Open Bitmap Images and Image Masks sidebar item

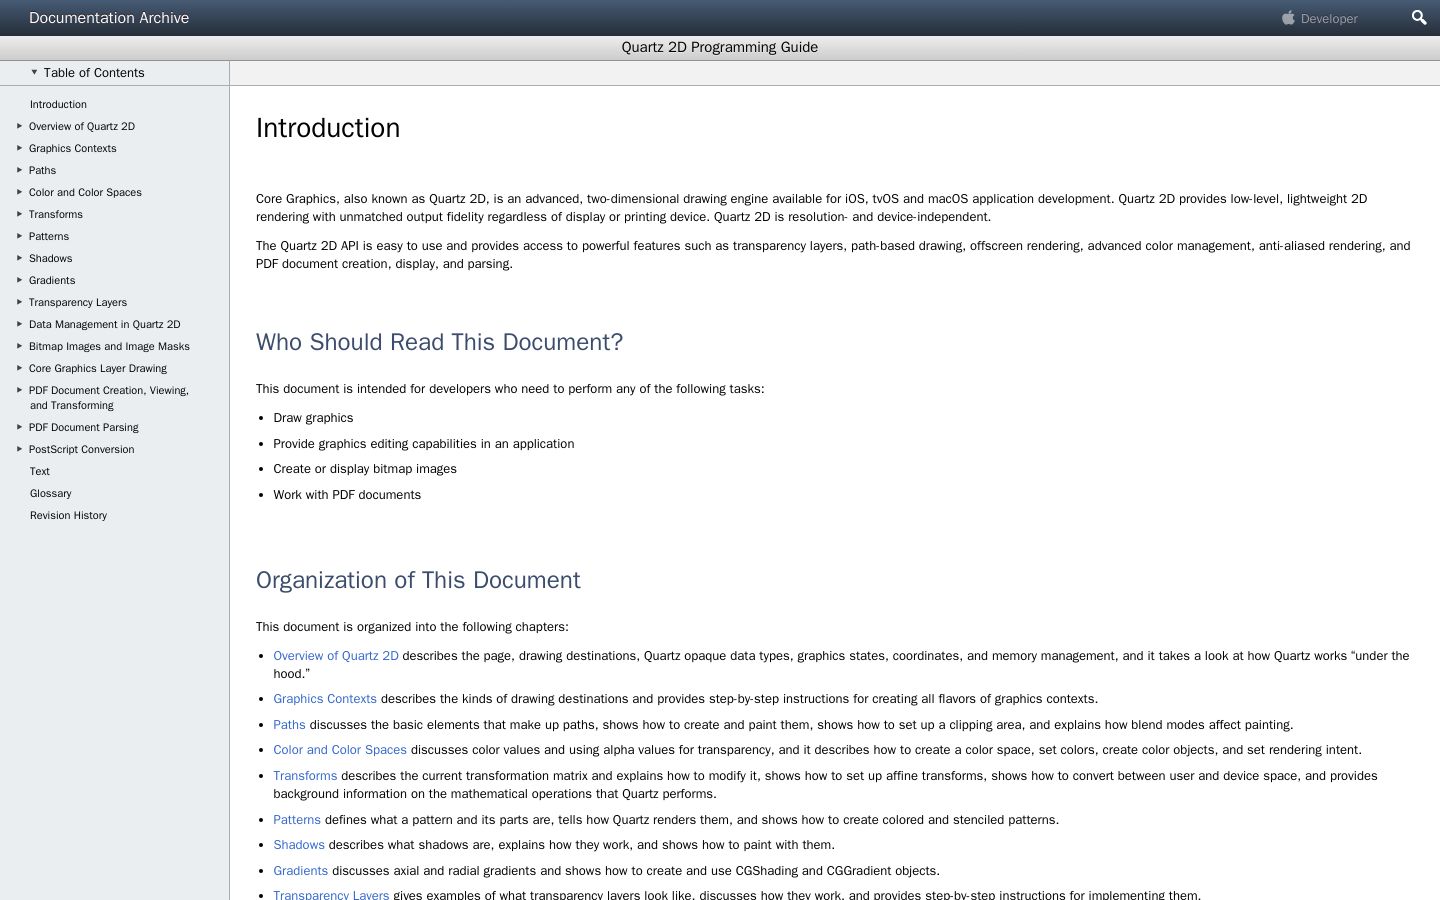109,346
